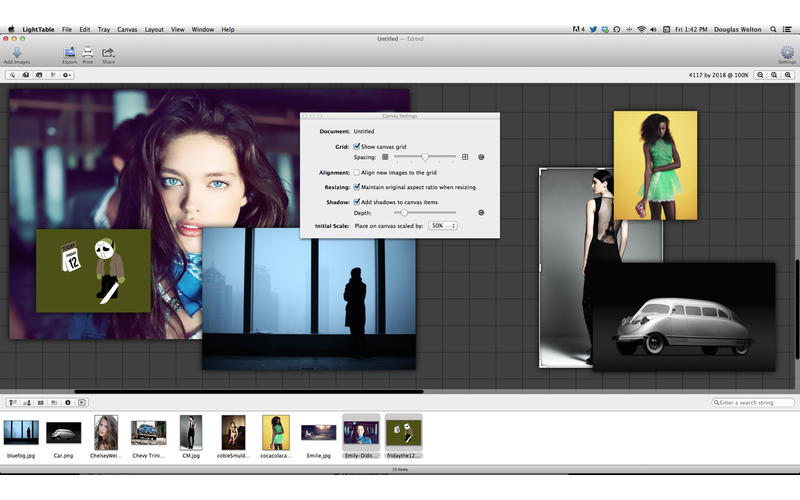Select the Car.png thumbnail in tray
Screen dimensions: 800x500
click(x=63, y=433)
